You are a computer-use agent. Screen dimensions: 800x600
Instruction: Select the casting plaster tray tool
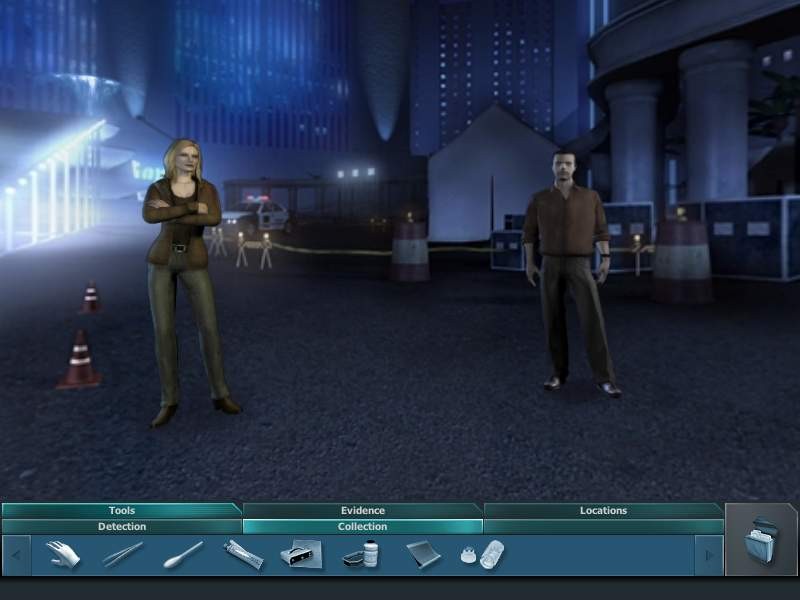(x=301, y=554)
